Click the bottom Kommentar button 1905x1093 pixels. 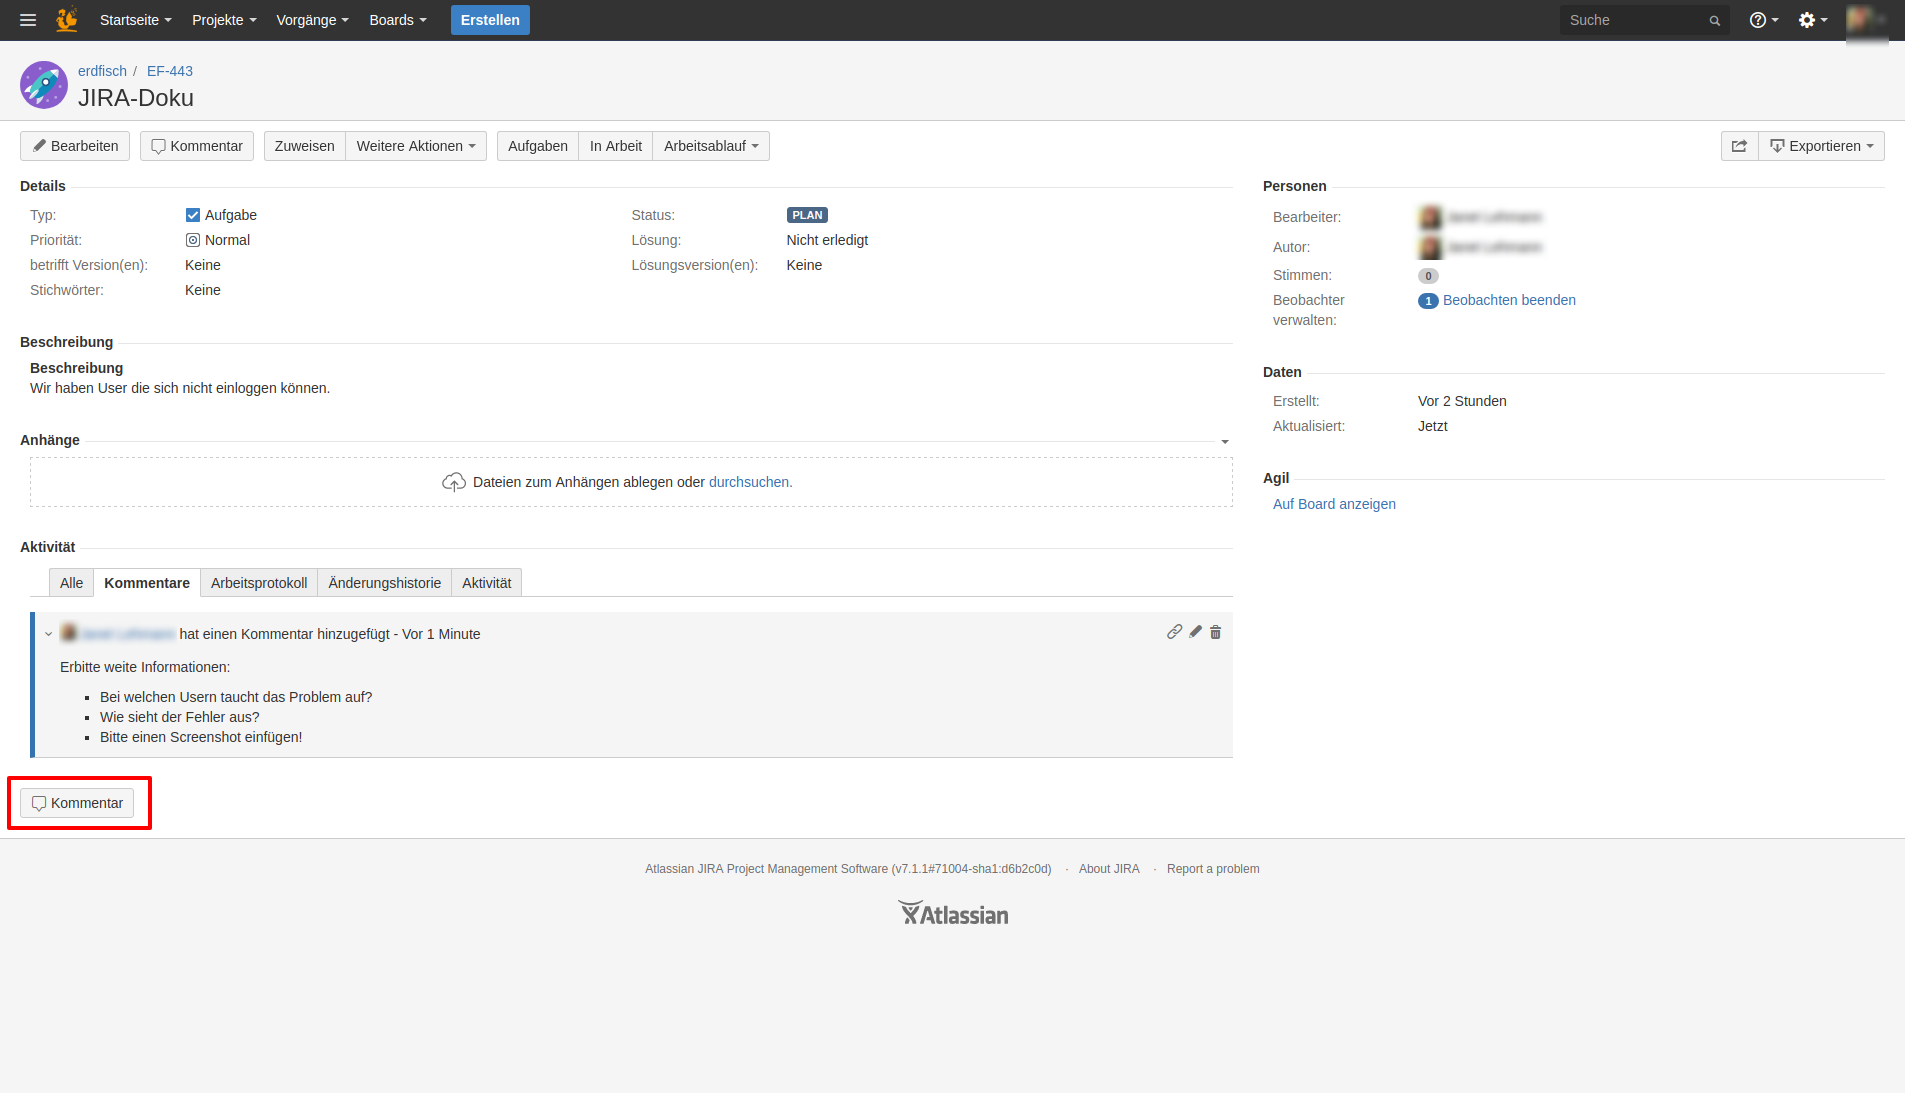77,803
